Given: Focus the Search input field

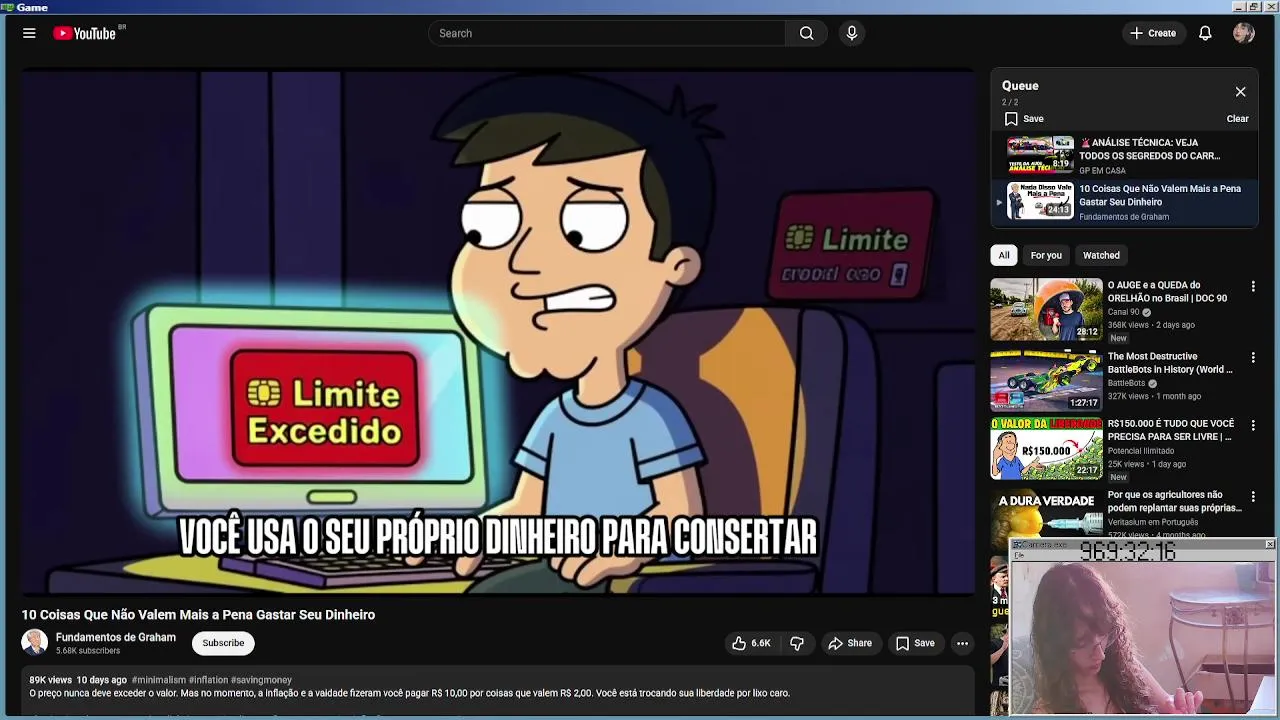Looking at the screenshot, I should pos(607,33).
